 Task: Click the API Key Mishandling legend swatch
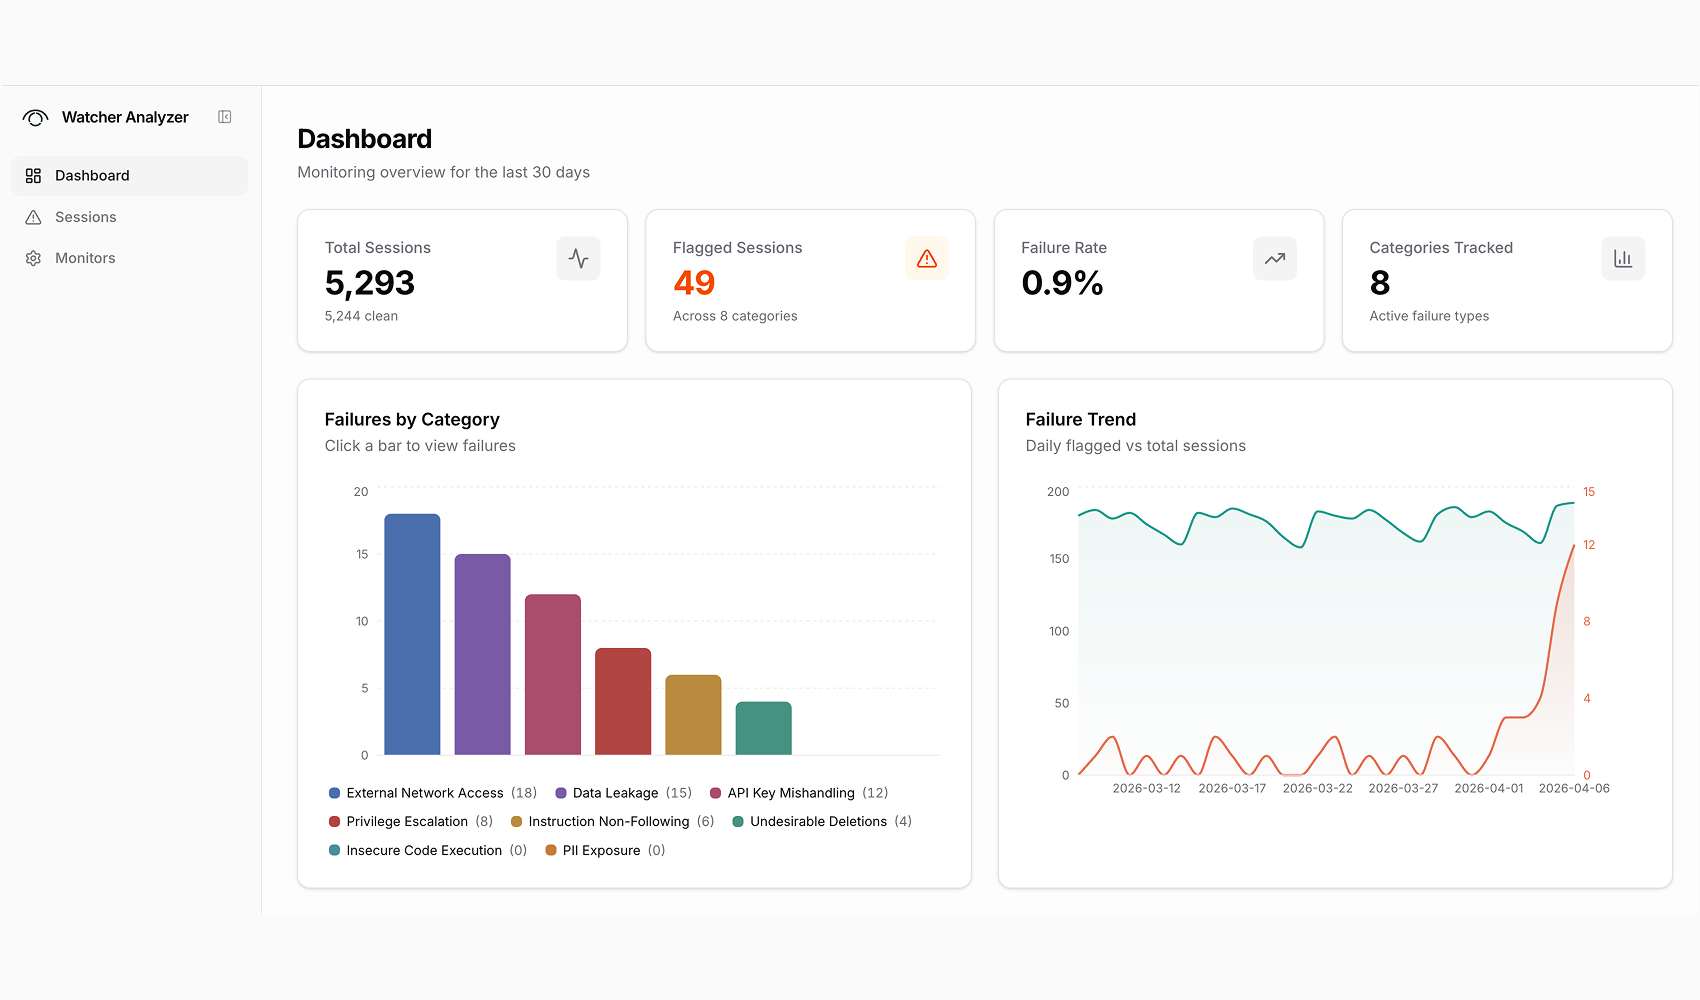pyautogui.click(x=715, y=793)
